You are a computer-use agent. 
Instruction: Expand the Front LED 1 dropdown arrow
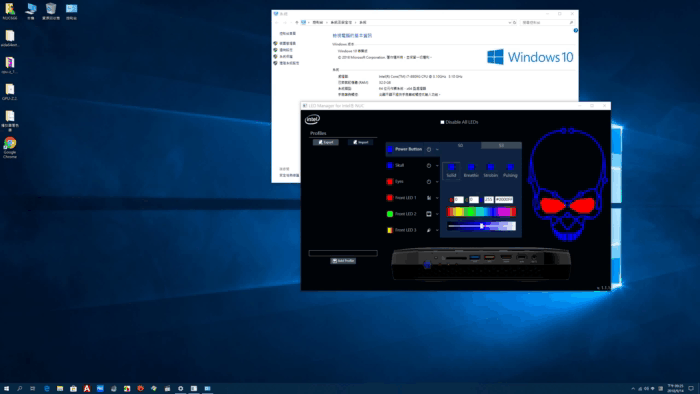(437, 198)
